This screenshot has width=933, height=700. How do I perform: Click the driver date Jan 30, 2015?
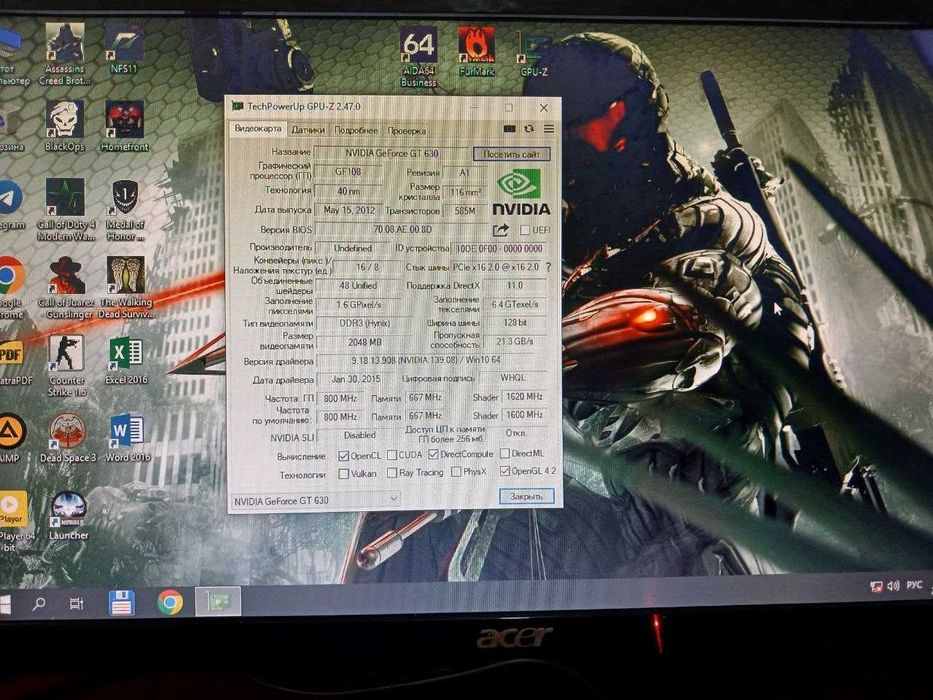[356, 379]
